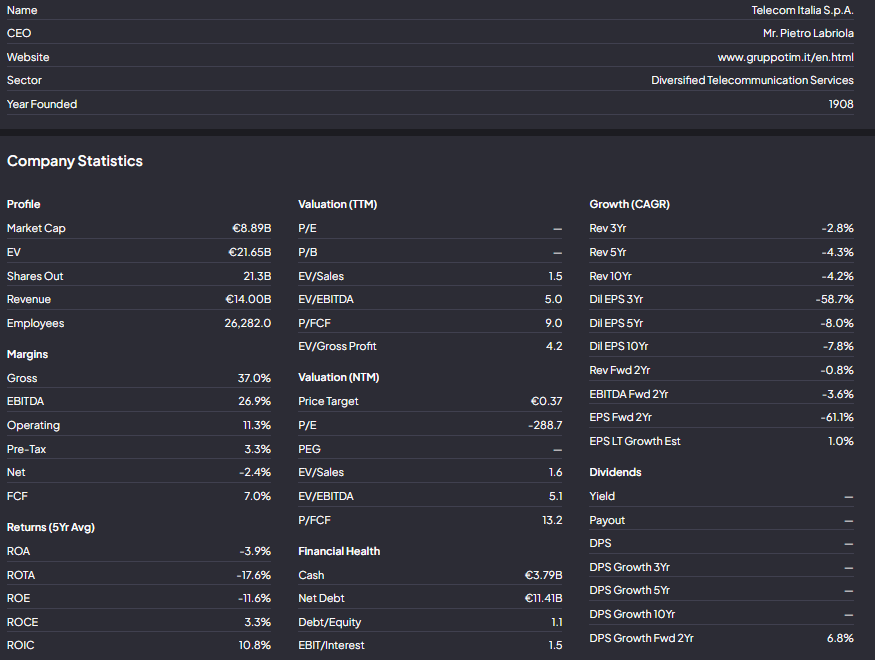Click the Yield row label
Image resolution: width=875 pixels, height=660 pixels.
[x=602, y=497]
